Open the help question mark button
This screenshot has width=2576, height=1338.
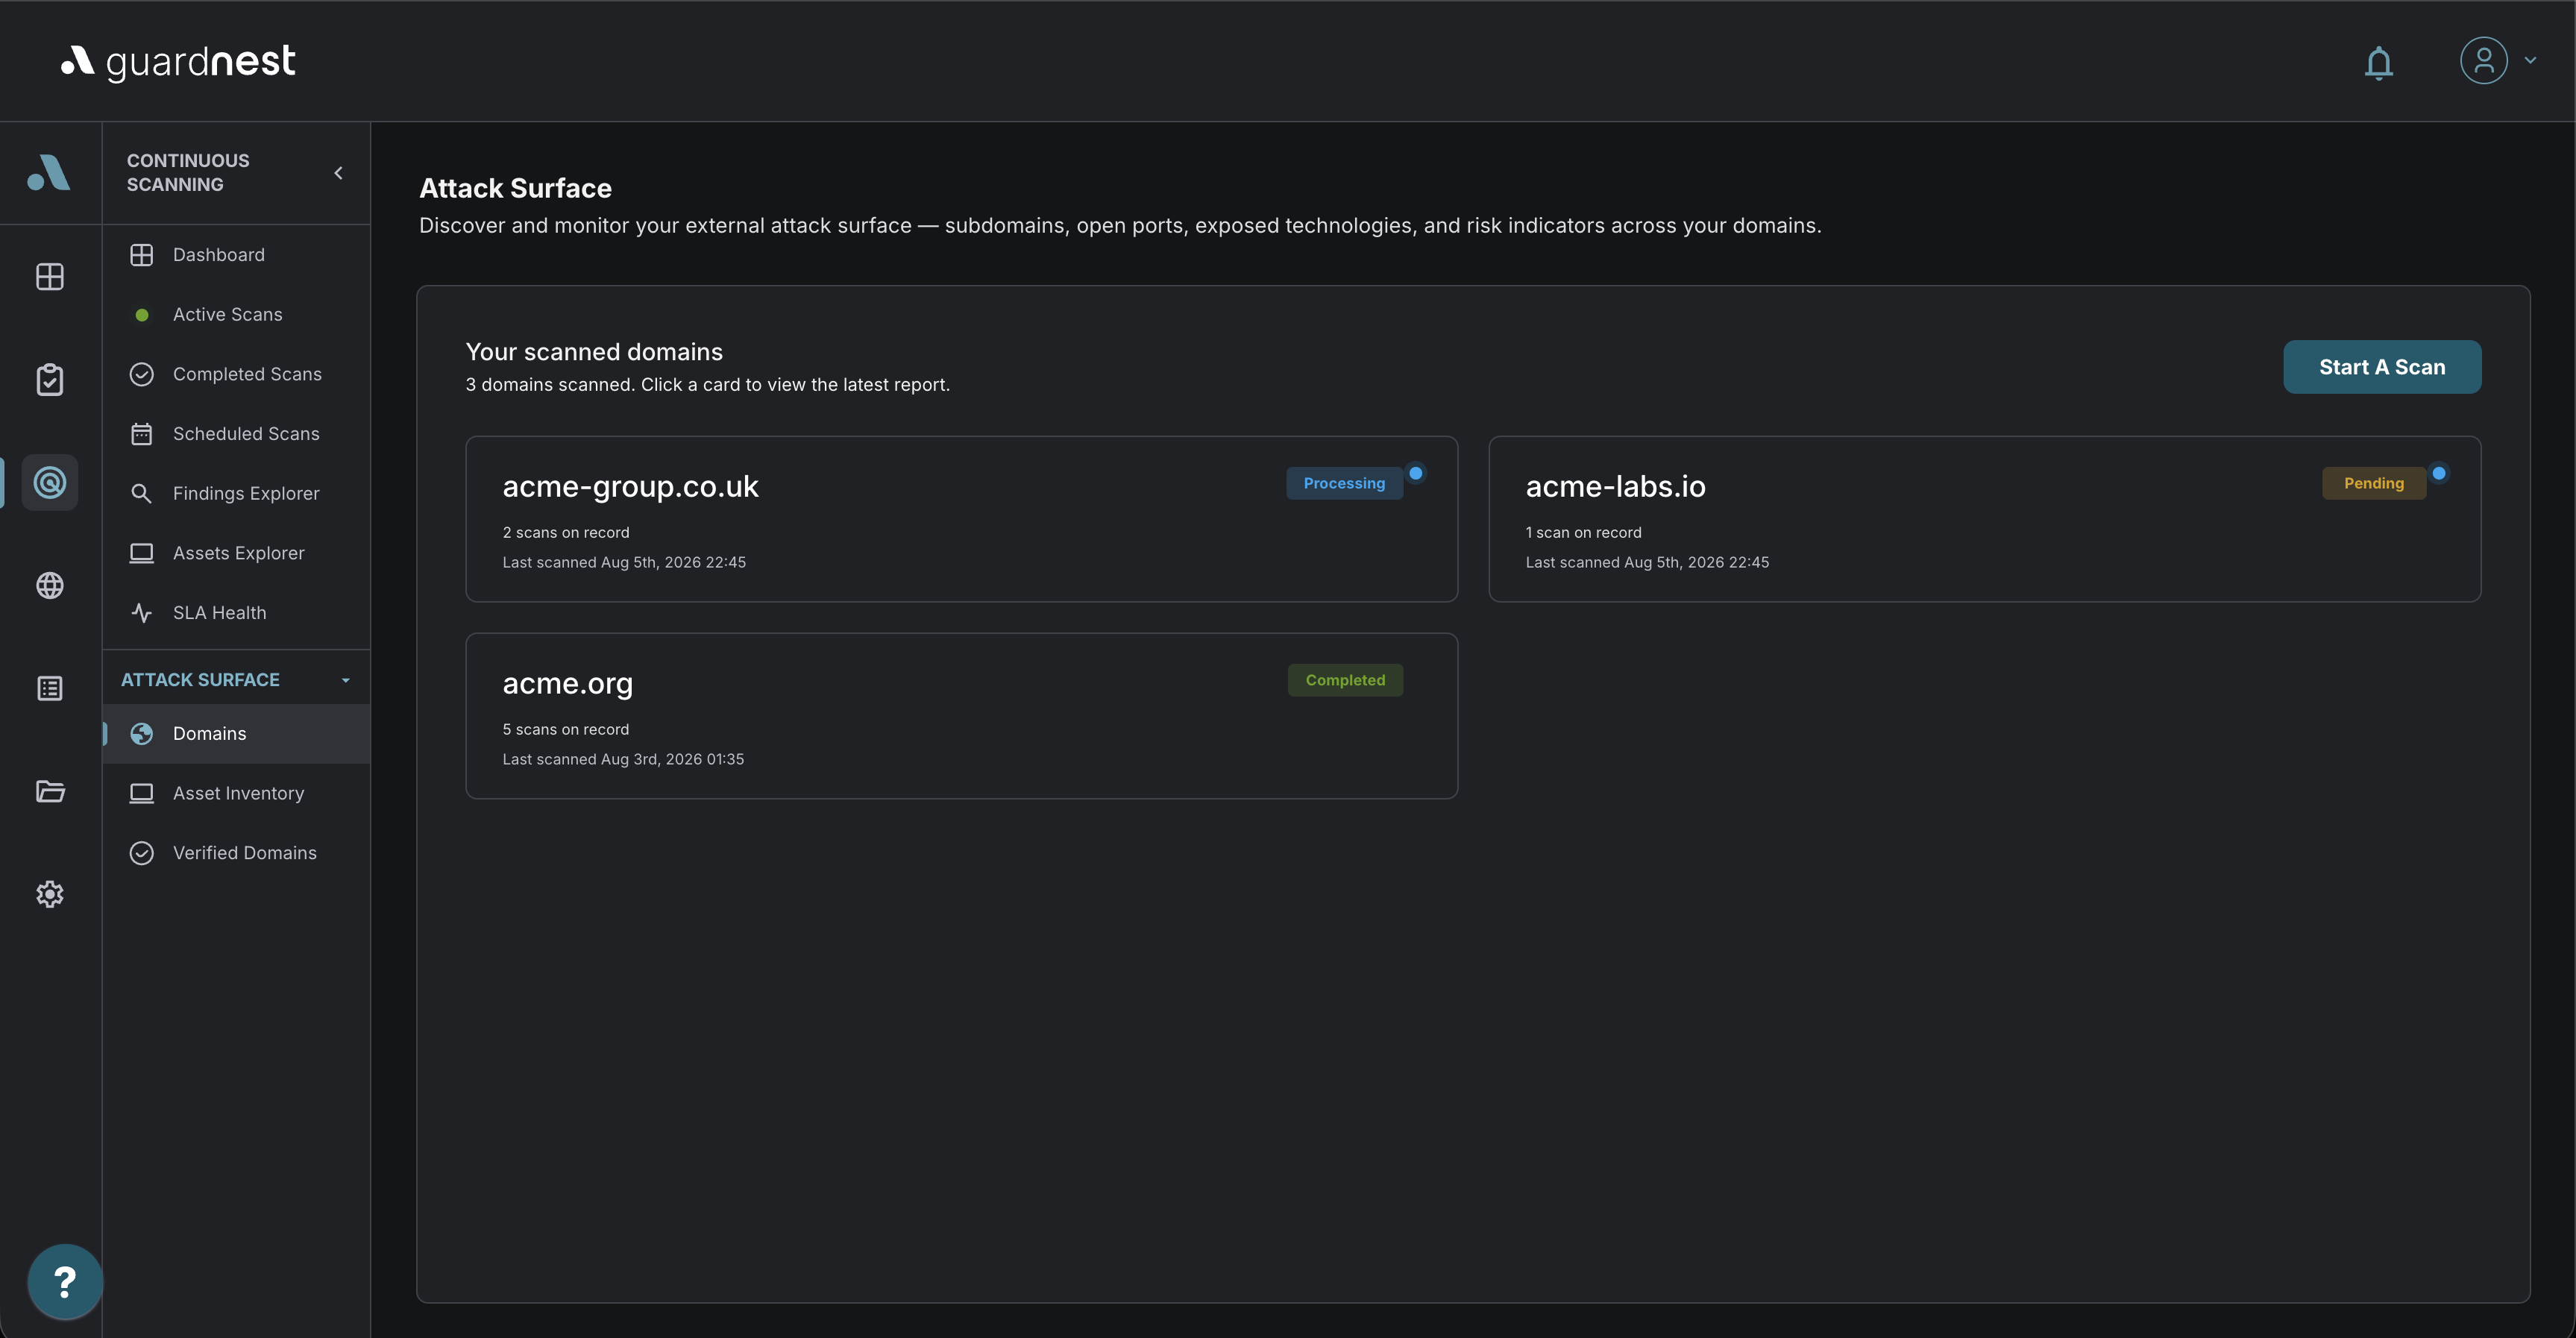[65, 1281]
